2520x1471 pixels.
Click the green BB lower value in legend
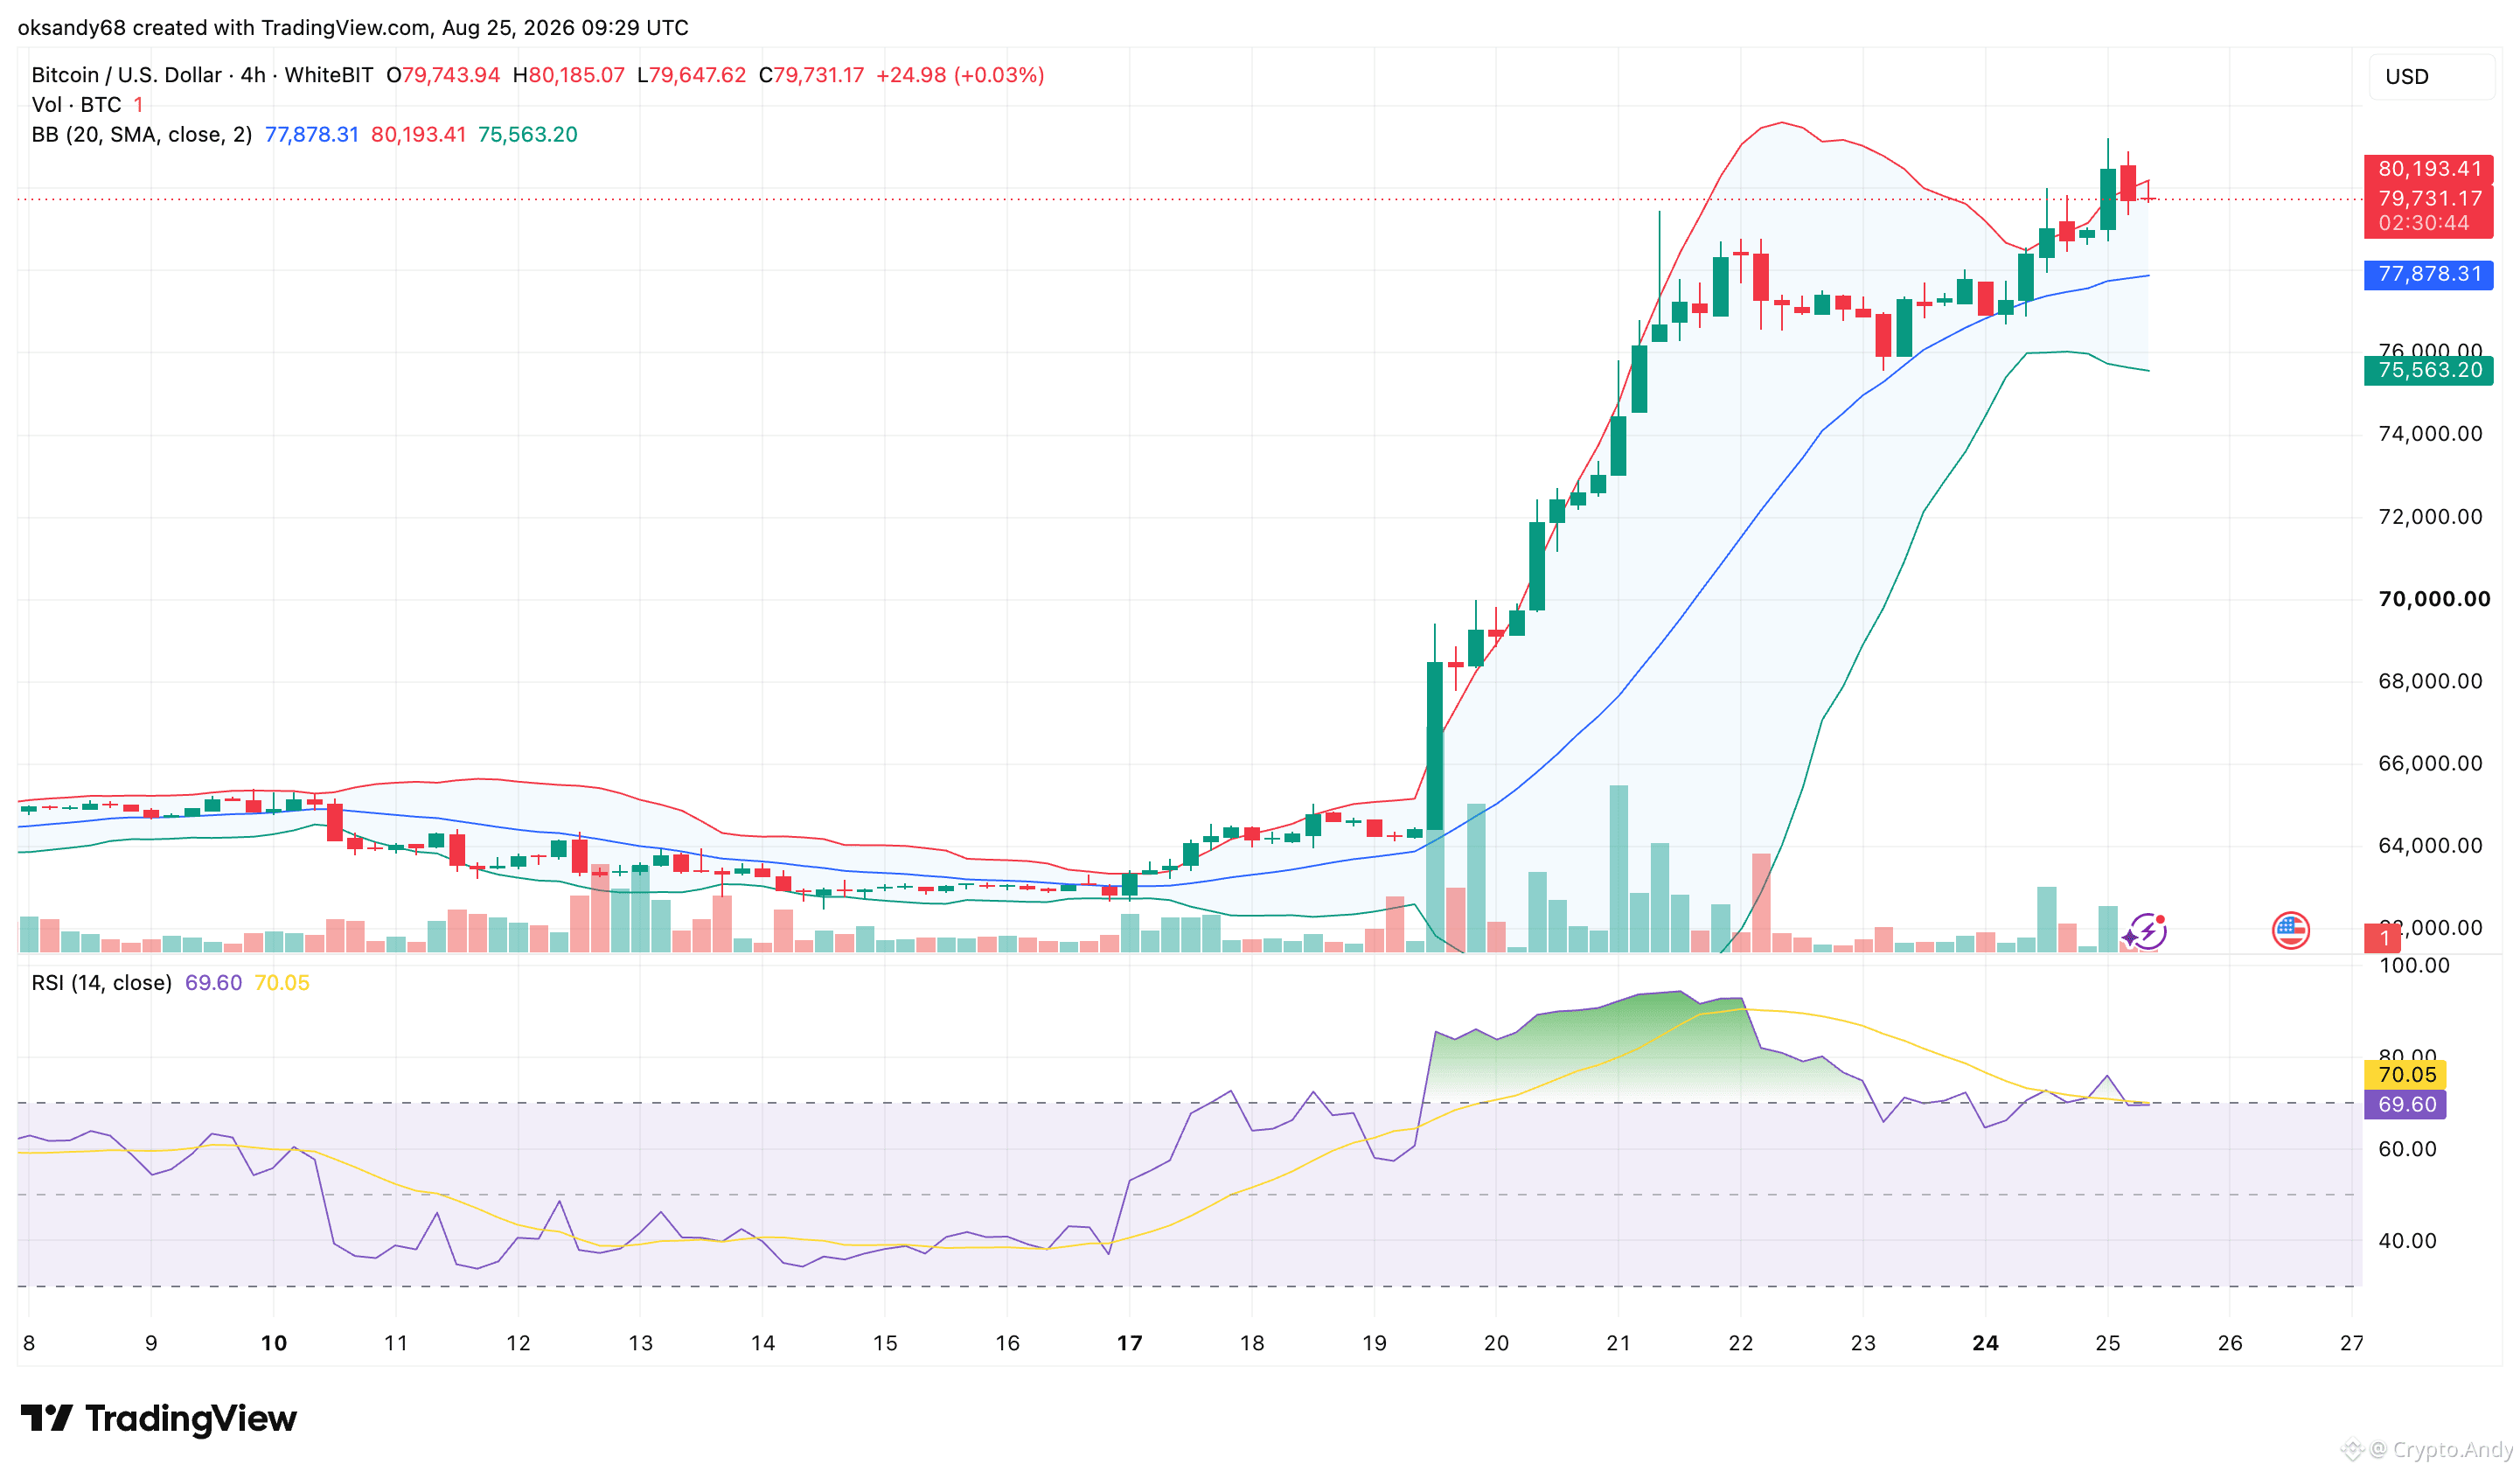(x=527, y=135)
